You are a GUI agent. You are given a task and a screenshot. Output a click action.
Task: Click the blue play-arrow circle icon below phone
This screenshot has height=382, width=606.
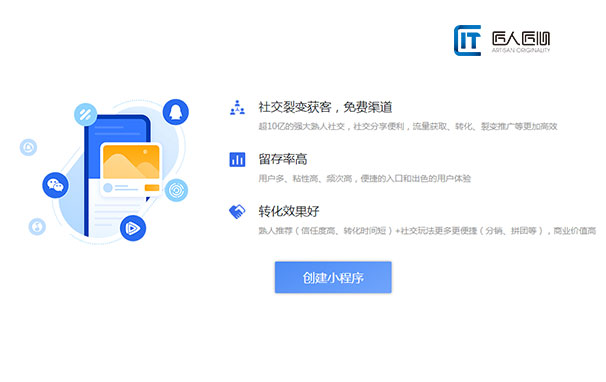point(133,228)
